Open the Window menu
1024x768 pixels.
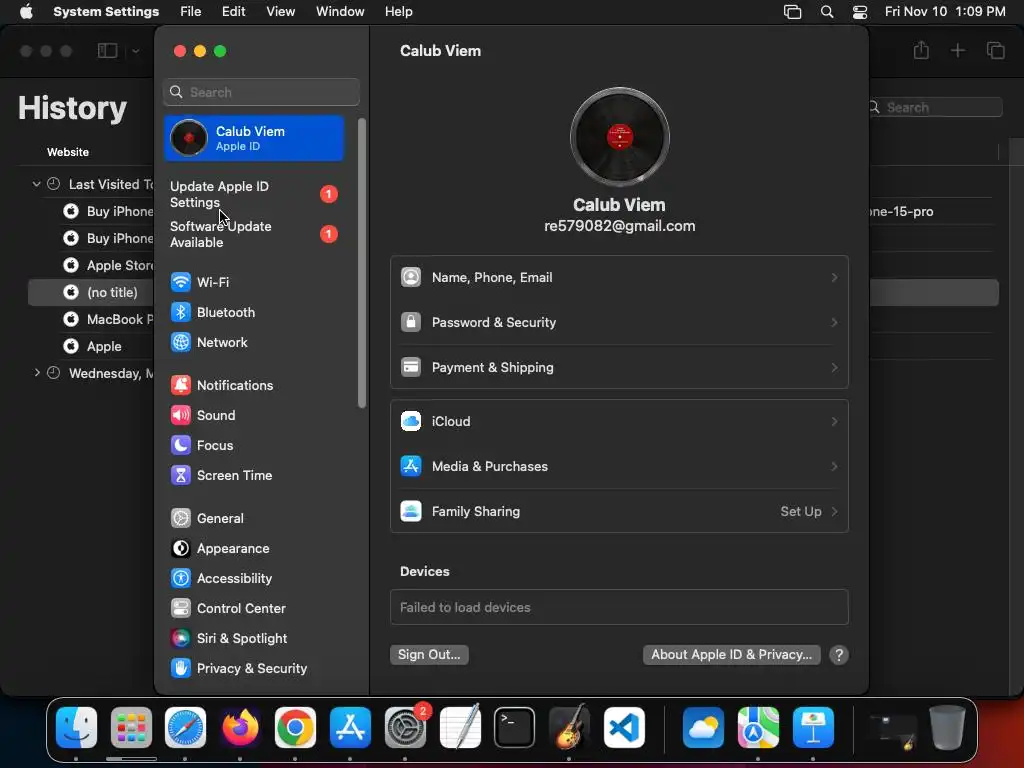(x=340, y=12)
